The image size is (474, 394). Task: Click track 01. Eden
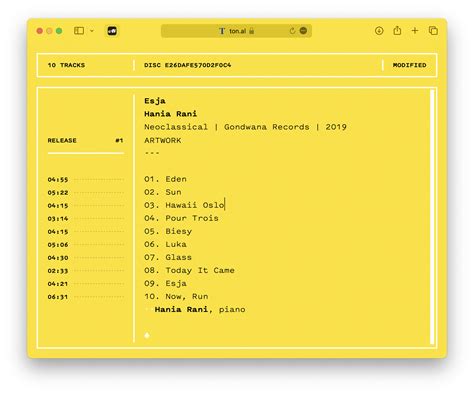[165, 179]
